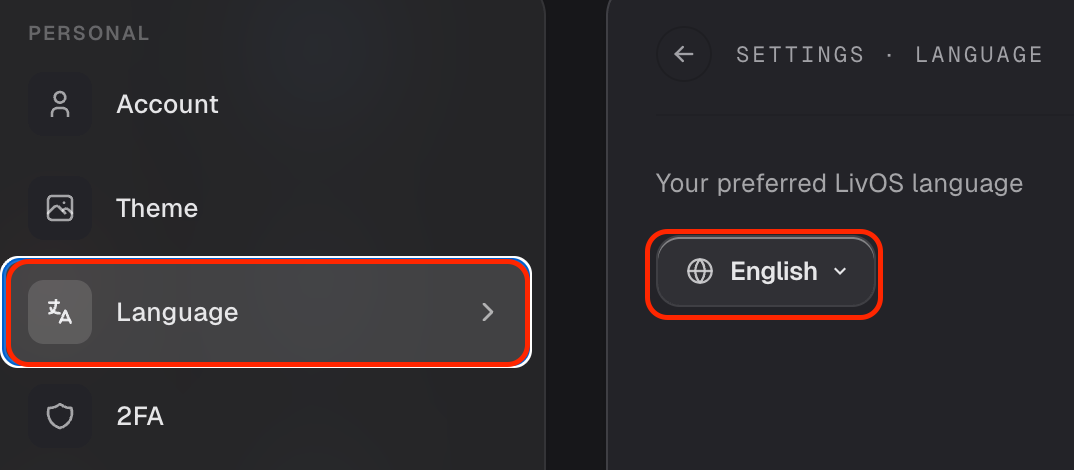Click the 2FA shield icon
This screenshot has width=1074, height=470.
(60, 416)
